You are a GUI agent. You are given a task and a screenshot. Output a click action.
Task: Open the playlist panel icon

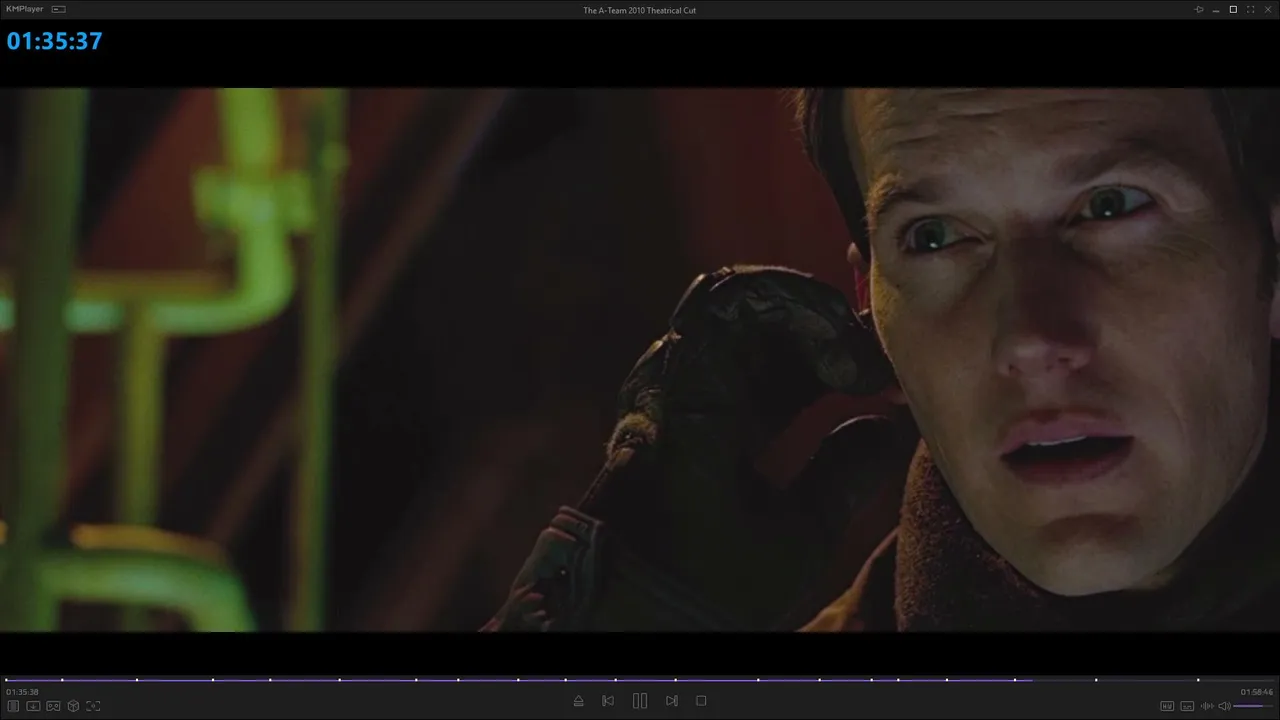13,706
